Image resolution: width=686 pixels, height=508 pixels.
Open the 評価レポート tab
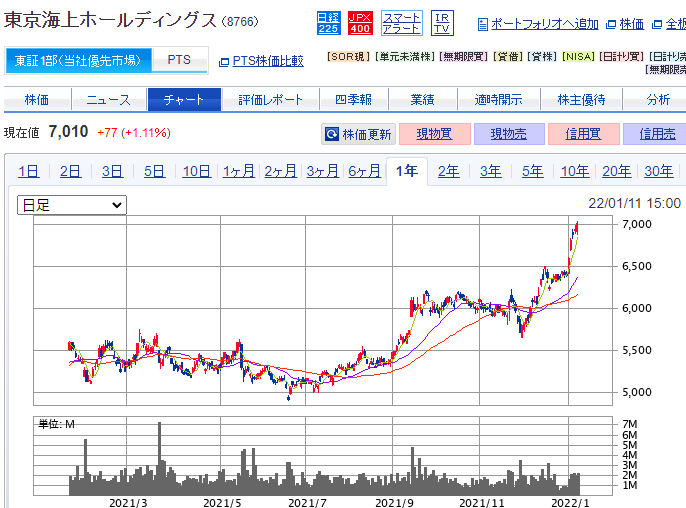click(270, 100)
